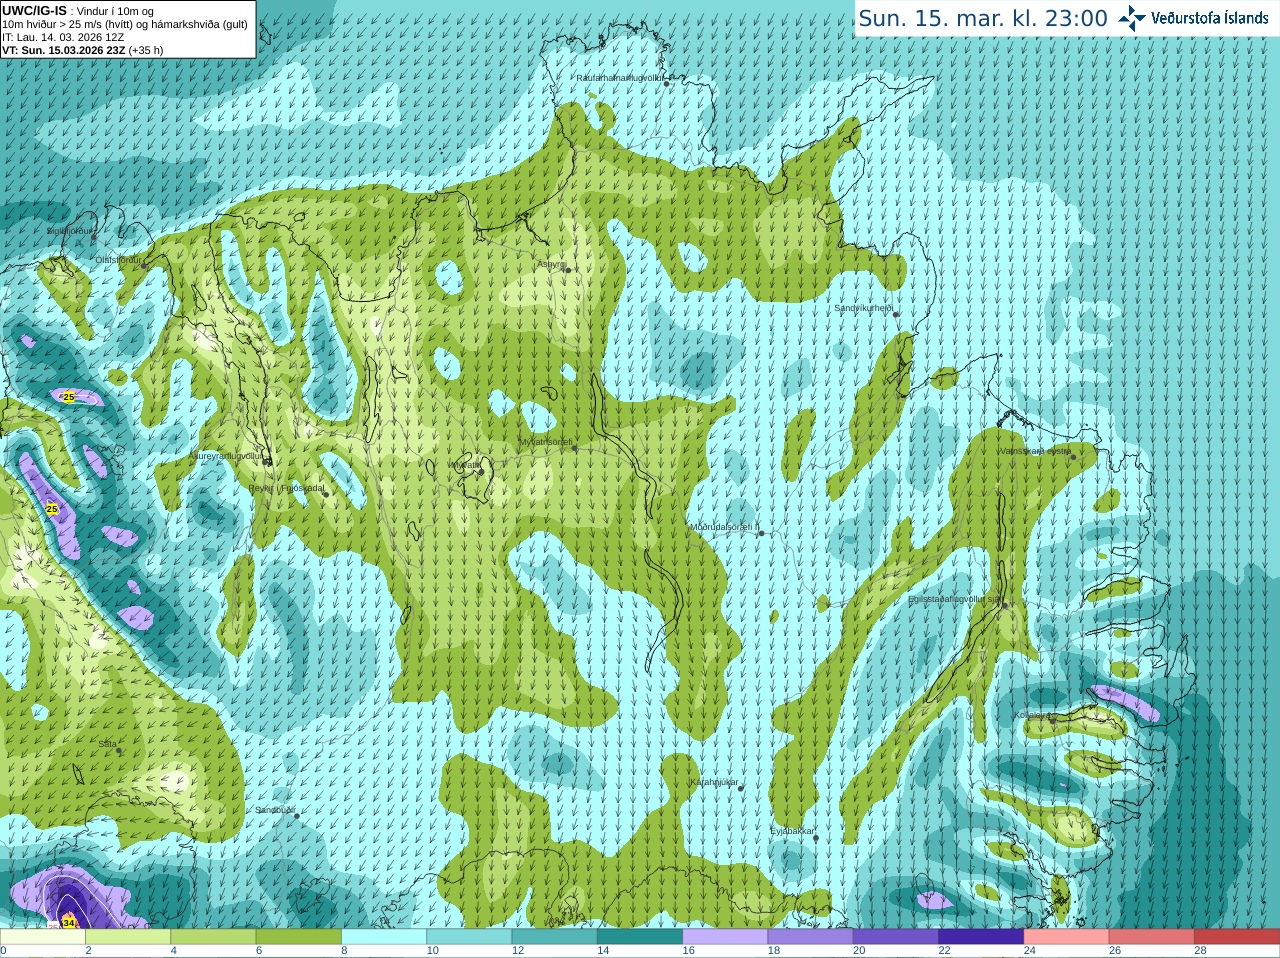This screenshot has width=1280, height=958.
Task: Click the '10m hviður > 25 m/s' description line
Action: pos(125,24)
